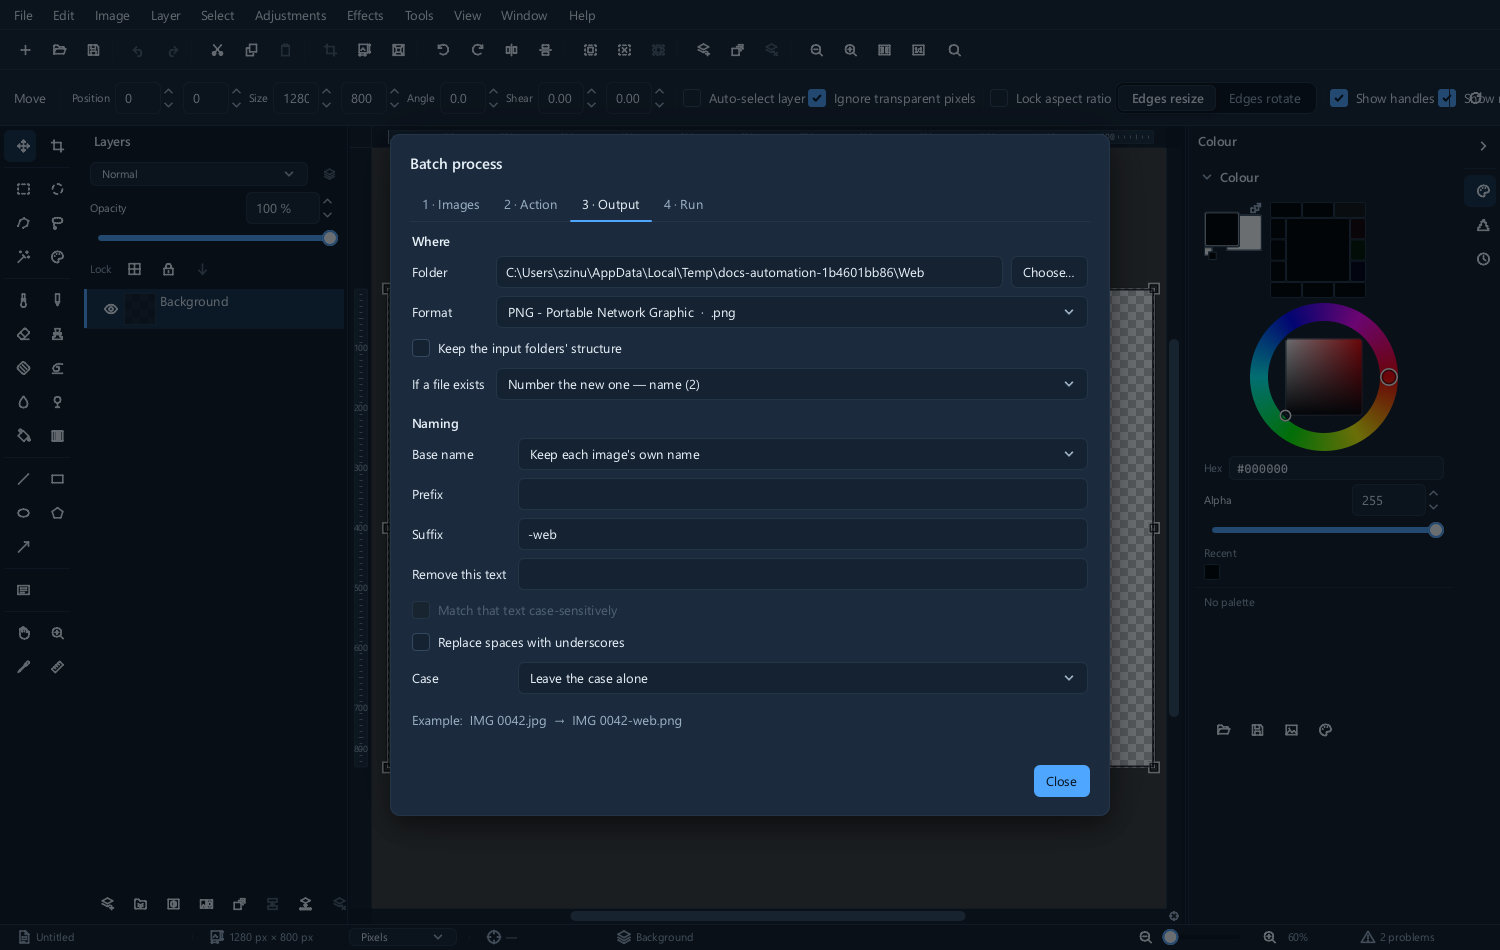
Task: Select the Measure ruler tool
Action: (57, 667)
